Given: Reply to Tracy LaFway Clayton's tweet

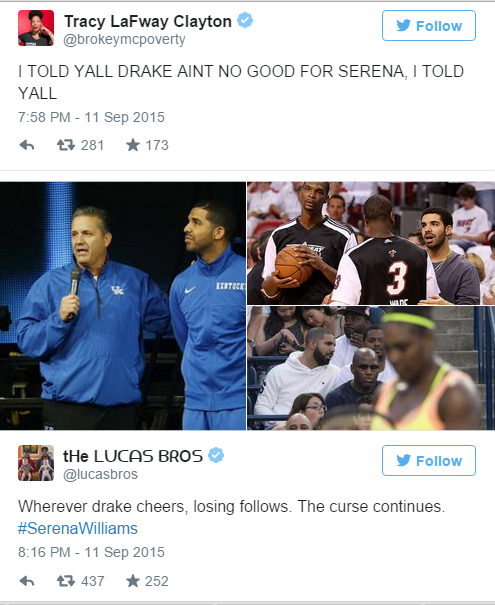Looking at the screenshot, I should pos(27,145).
